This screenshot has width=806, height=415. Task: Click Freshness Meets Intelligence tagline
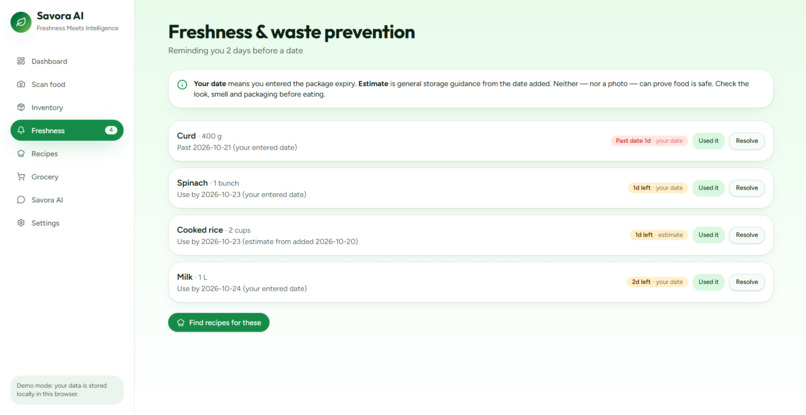(x=77, y=28)
